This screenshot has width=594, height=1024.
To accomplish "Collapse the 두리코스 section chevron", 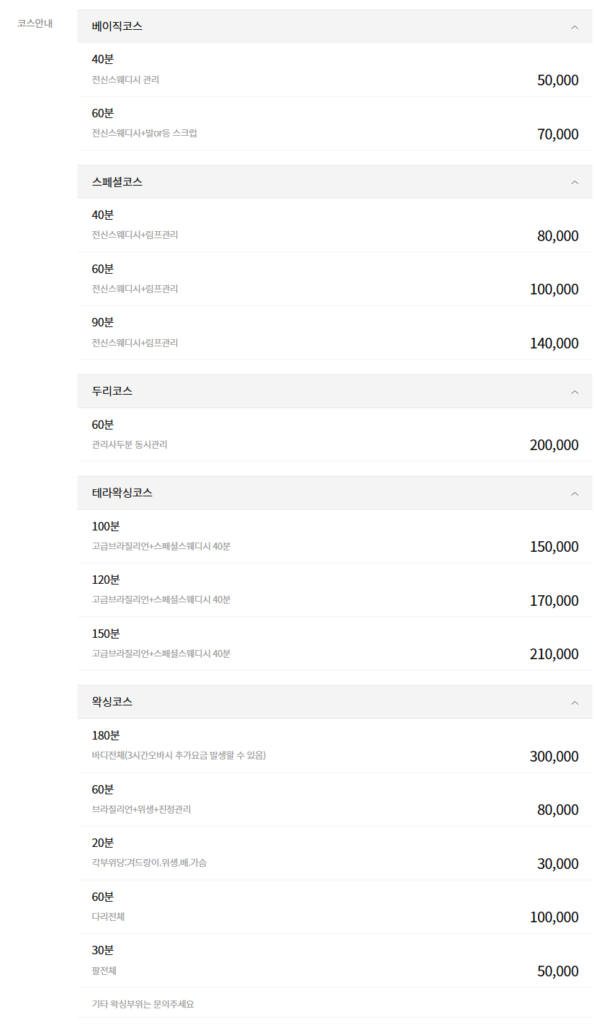I will tap(575, 392).
